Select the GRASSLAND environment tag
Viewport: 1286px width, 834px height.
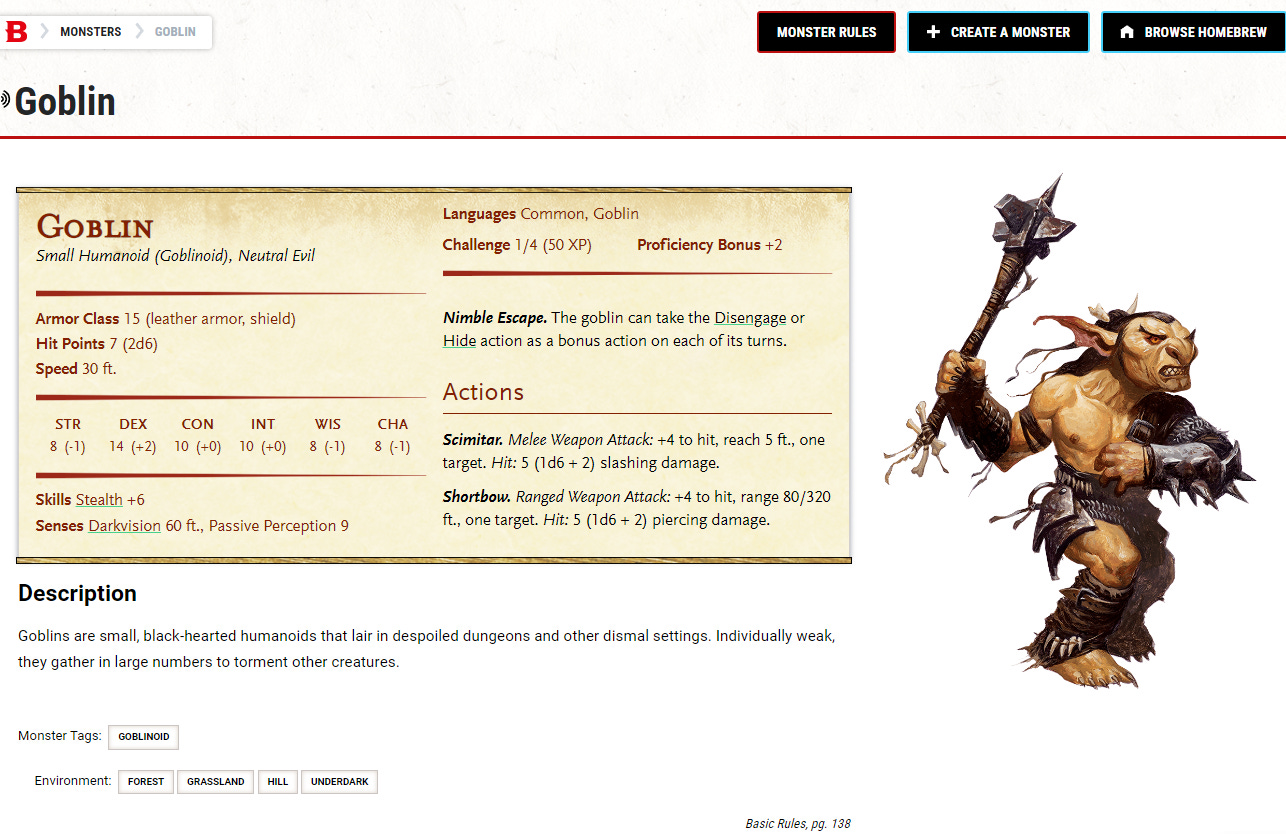(215, 782)
